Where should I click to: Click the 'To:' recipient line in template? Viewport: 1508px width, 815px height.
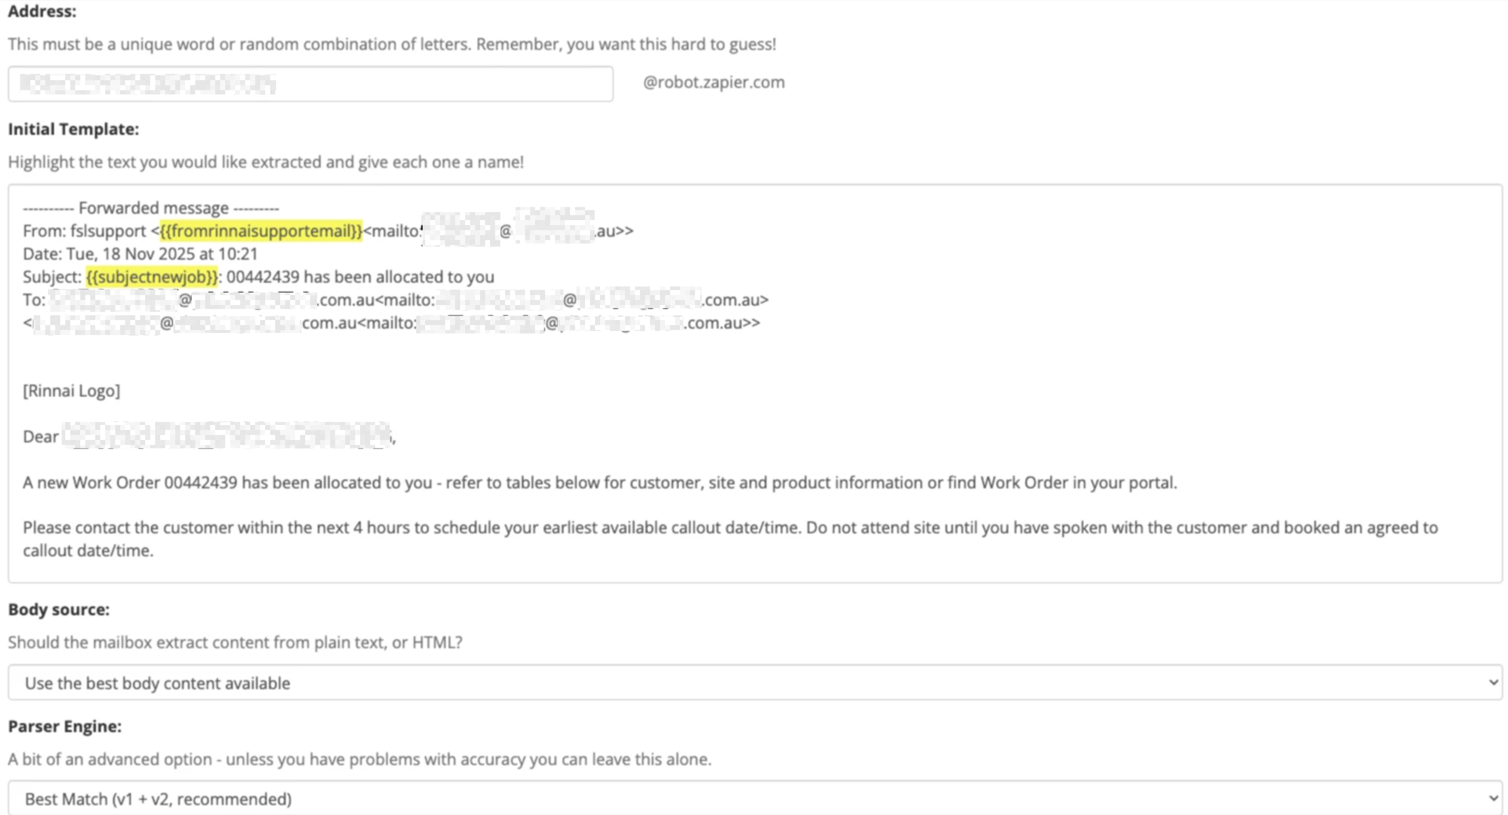click(34, 300)
